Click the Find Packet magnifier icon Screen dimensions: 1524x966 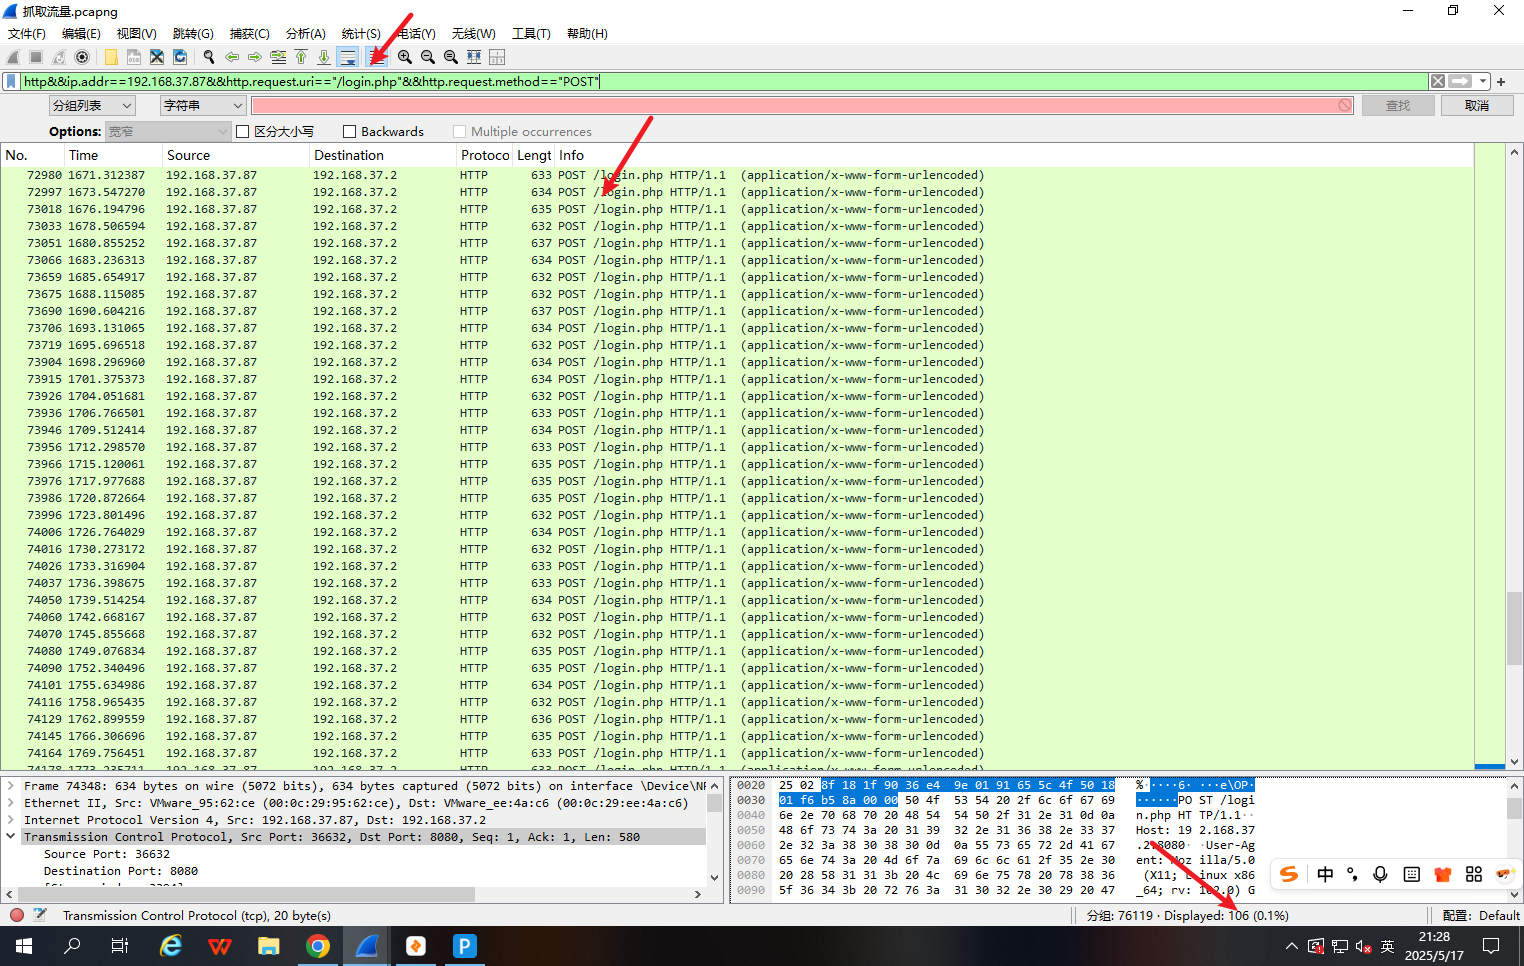pyautogui.click(x=209, y=57)
